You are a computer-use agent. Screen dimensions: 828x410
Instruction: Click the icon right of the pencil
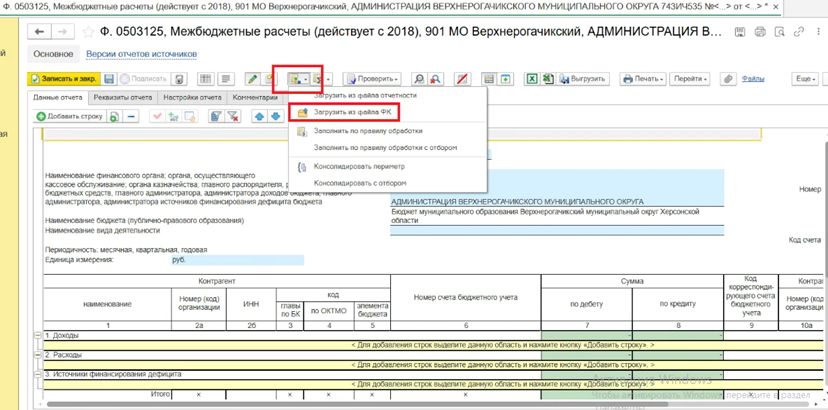pyautogui.click(x=269, y=79)
